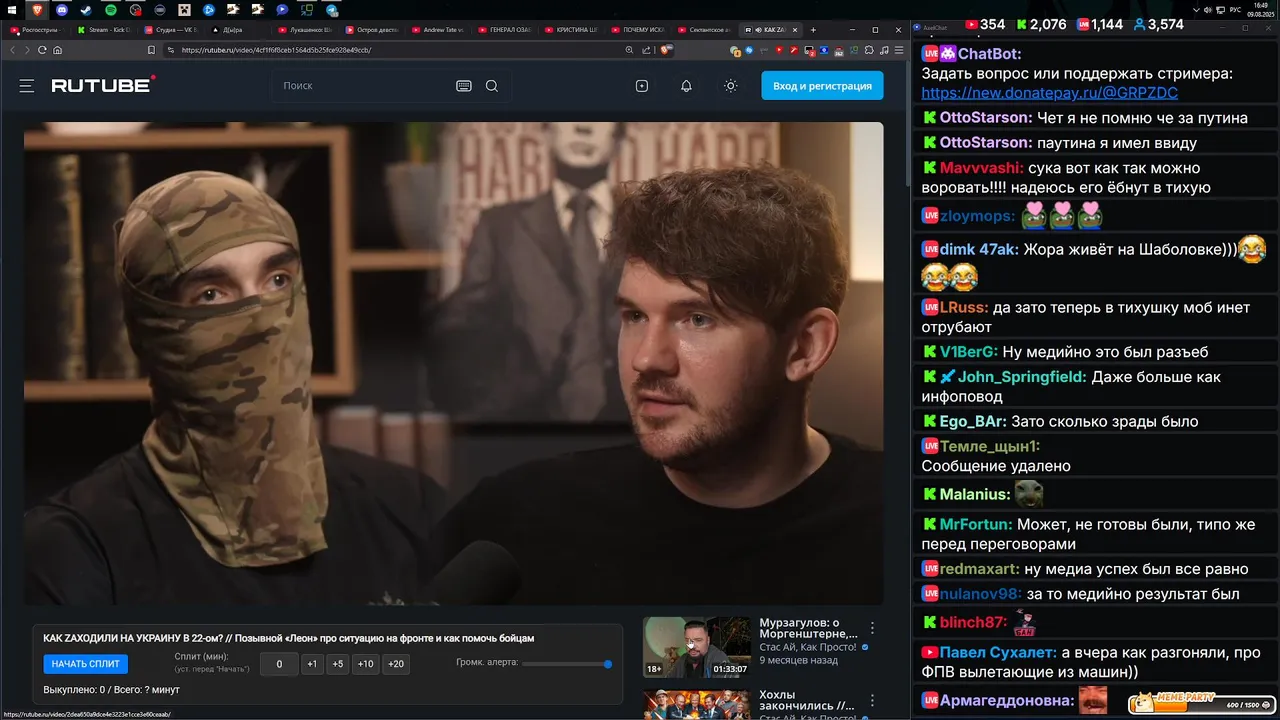
Task: Click share icon in address bar
Action: [x=647, y=50]
